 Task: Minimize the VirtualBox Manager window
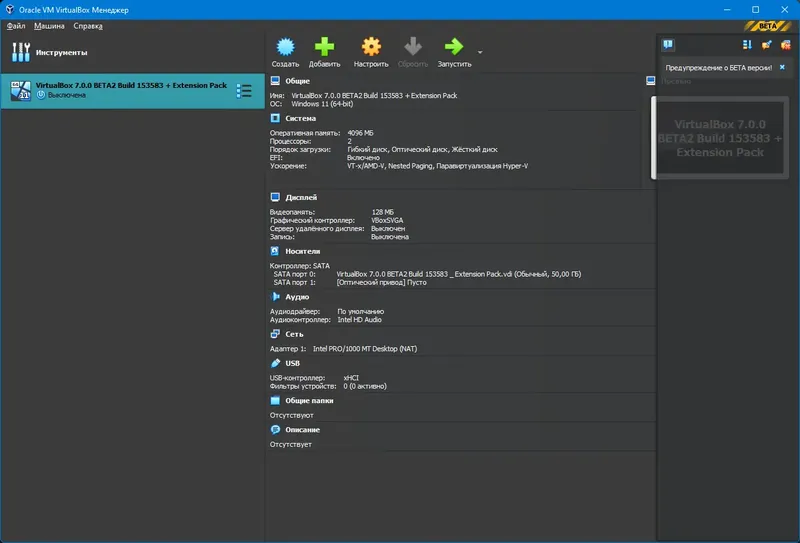pyautogui.click(x=727, y=9)
